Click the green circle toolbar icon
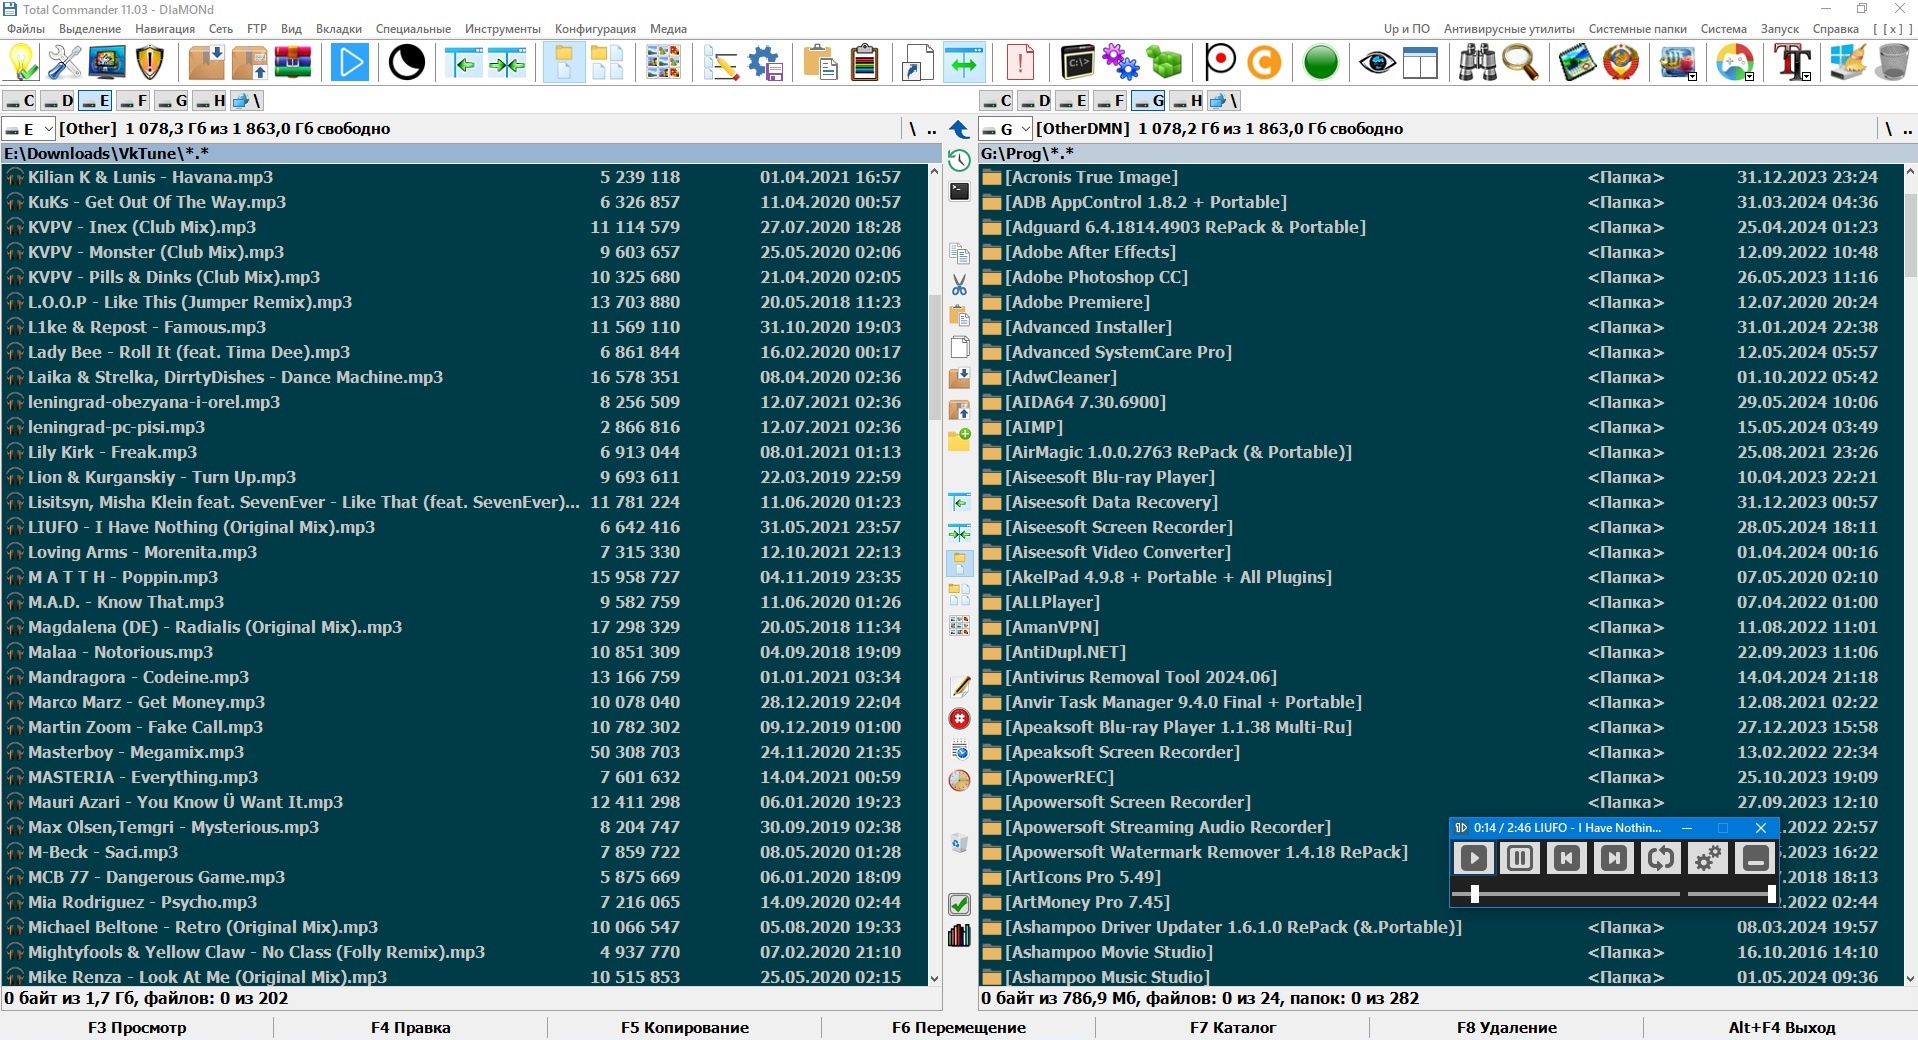This screenshot has height=1040, width=1918. coord(1321,62)
